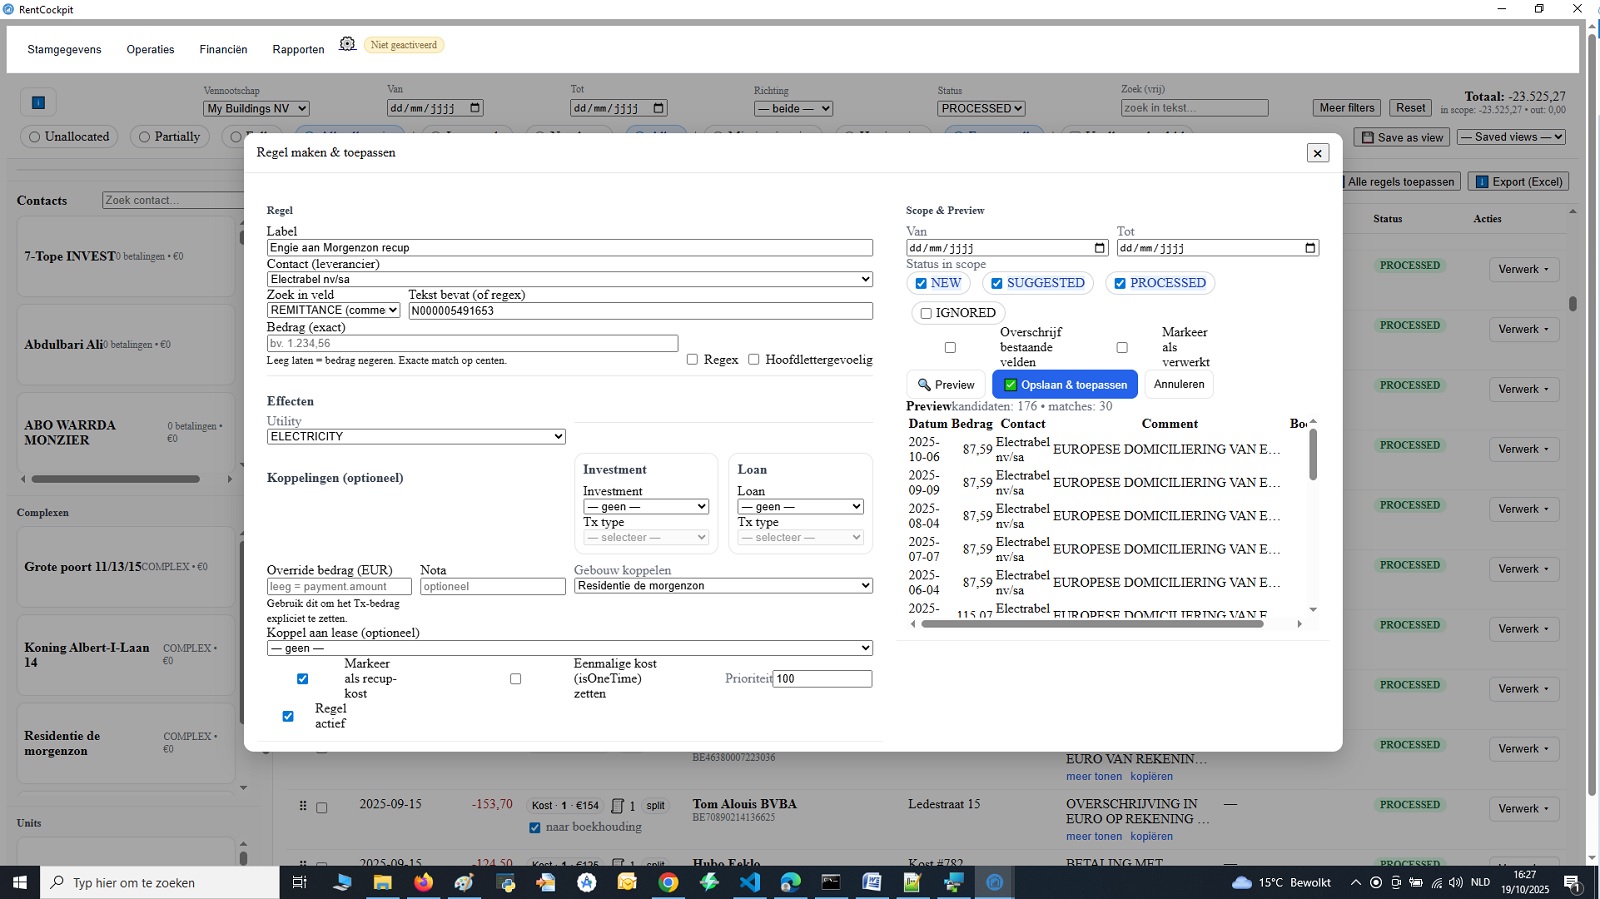The width and height of the screenshot is (1600, 899).
Task: Click the preview table horizontal scrollbar
Action: pyautogui.click(x=1092, y=624)
